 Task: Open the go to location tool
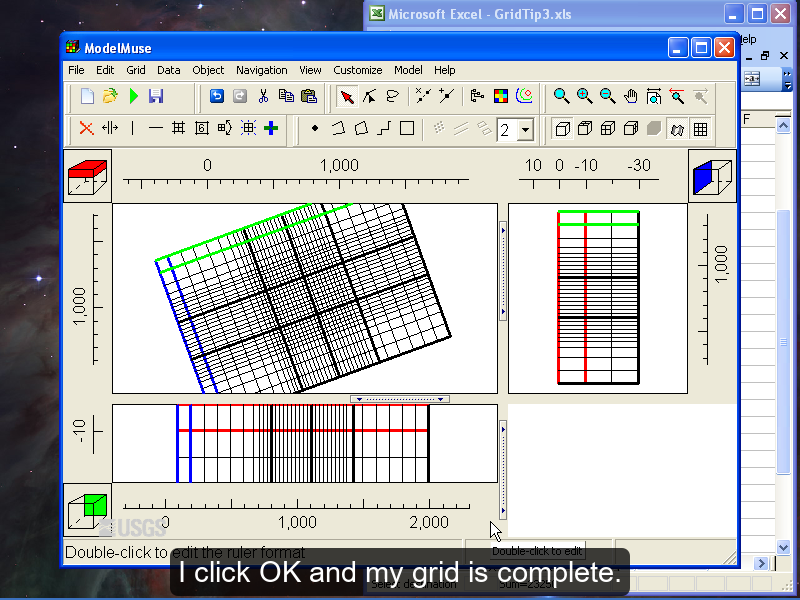(654, 96)
